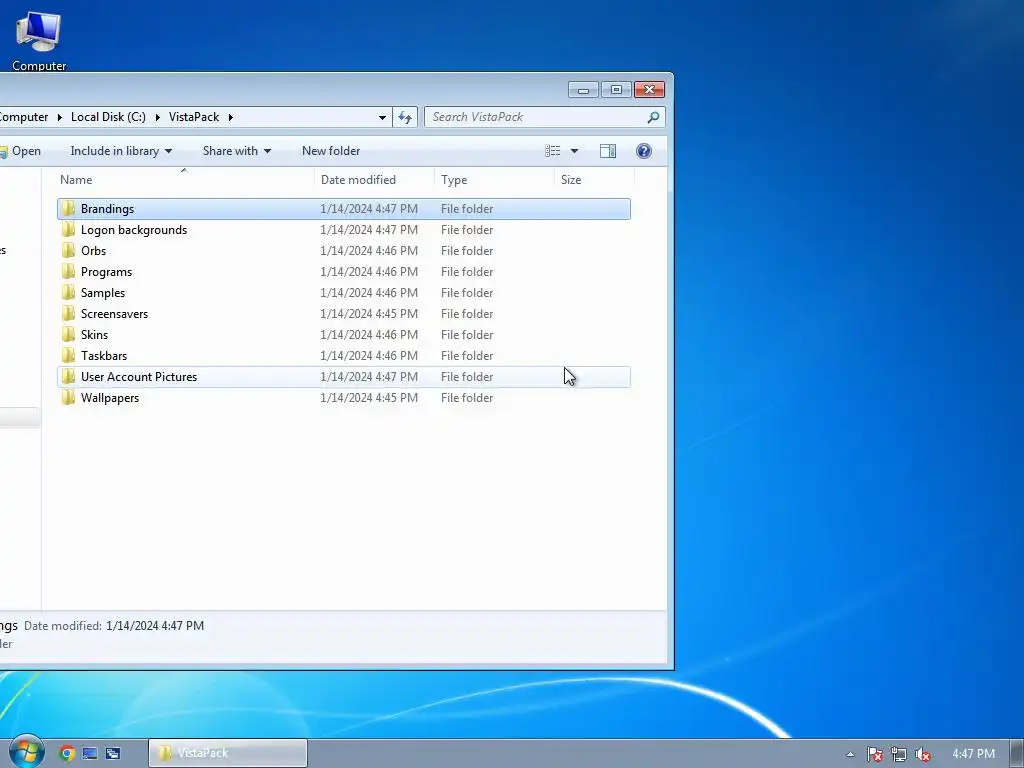Click the Orbs folder icon

[69, 251]
